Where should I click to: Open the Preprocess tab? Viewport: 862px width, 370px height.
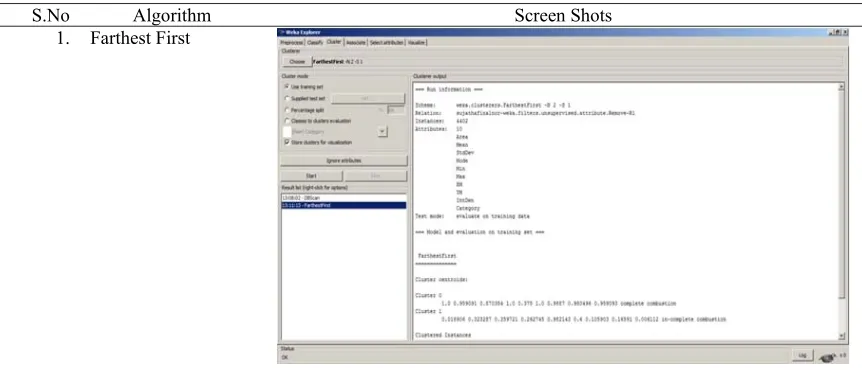coord(292,42)
